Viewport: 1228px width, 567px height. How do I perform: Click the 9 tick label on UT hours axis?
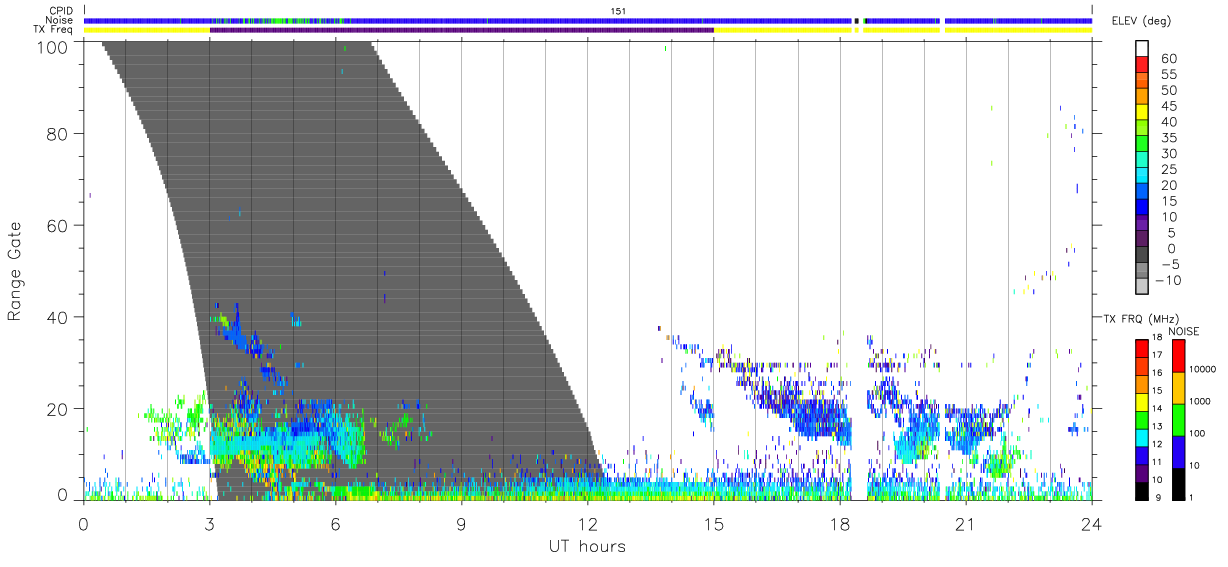pos(462,524)
